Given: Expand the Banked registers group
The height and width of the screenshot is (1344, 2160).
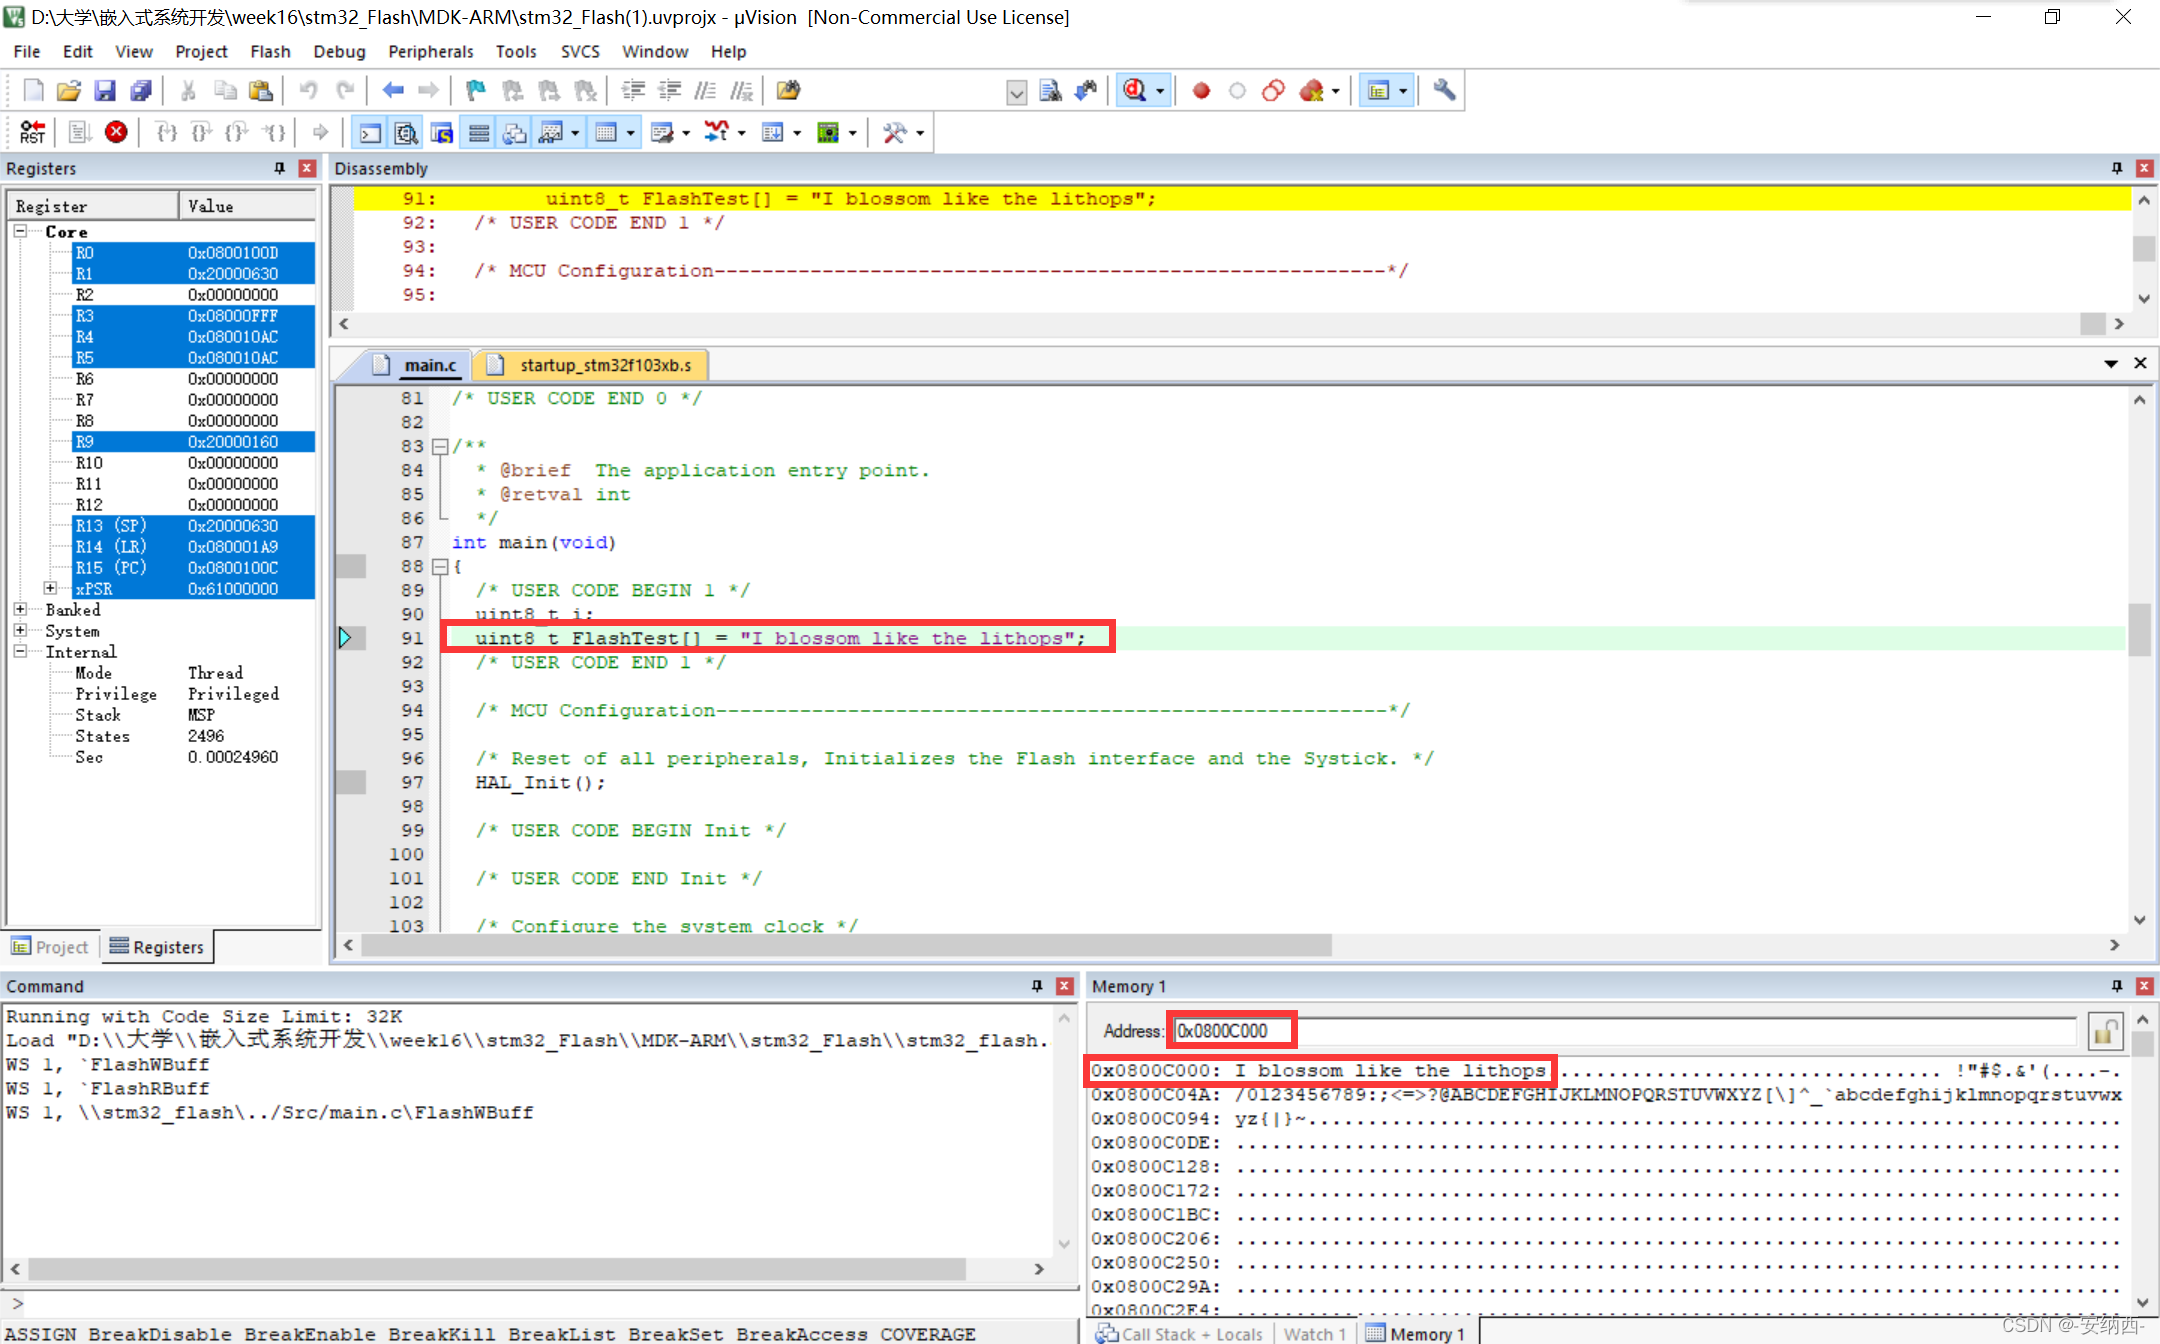Looking at the screenshot, I should (x=20, y=609).
